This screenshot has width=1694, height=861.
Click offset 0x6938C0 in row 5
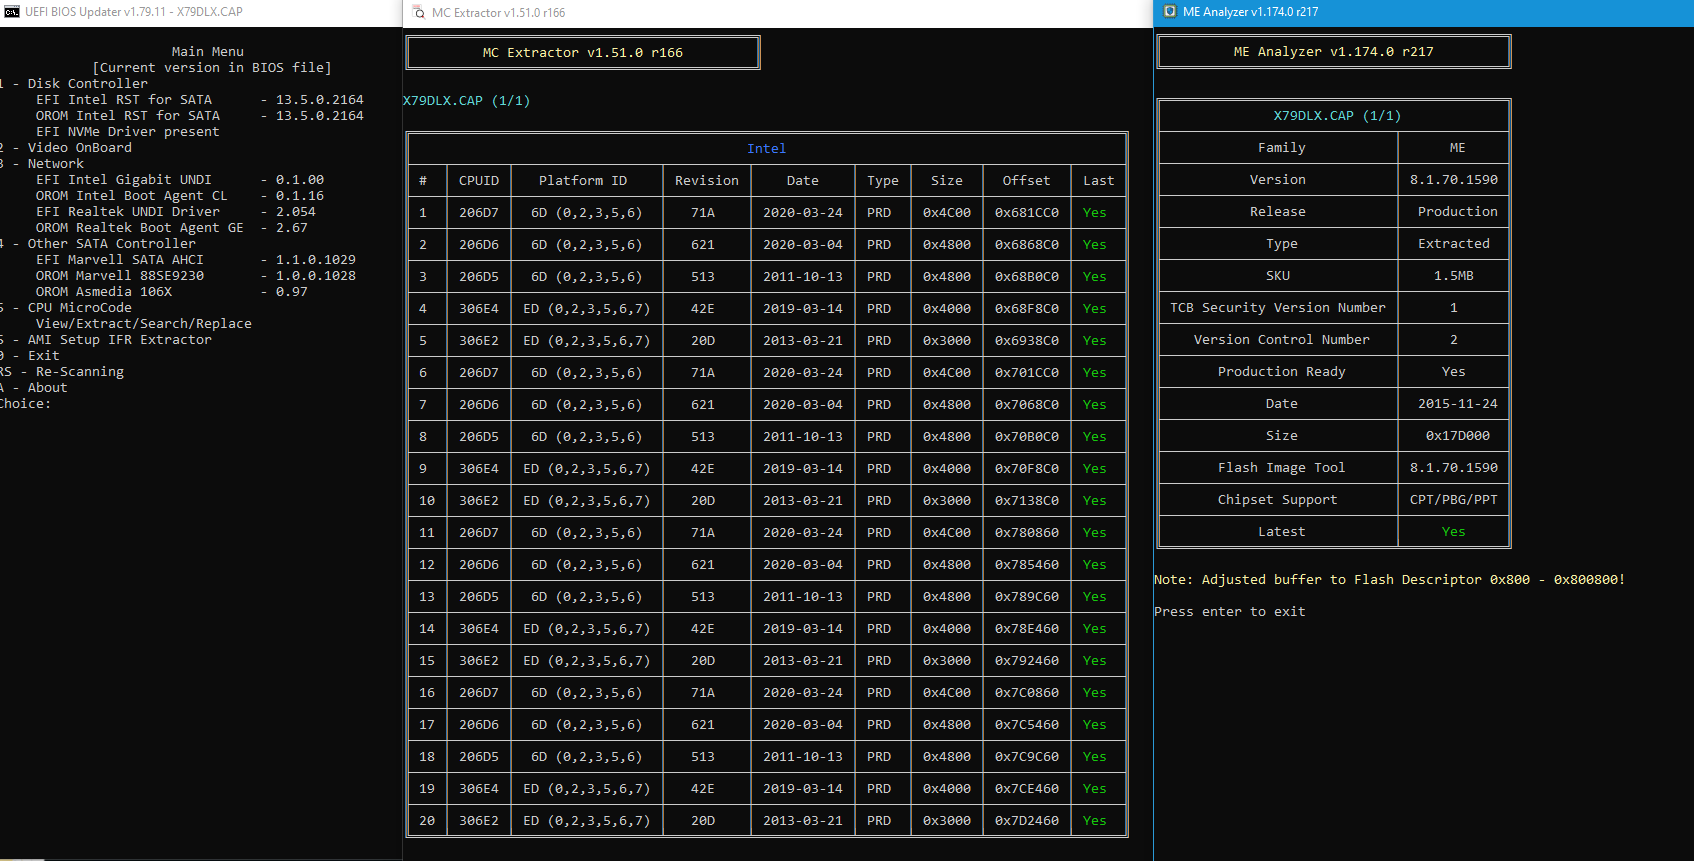click(x=1027, y=341)
